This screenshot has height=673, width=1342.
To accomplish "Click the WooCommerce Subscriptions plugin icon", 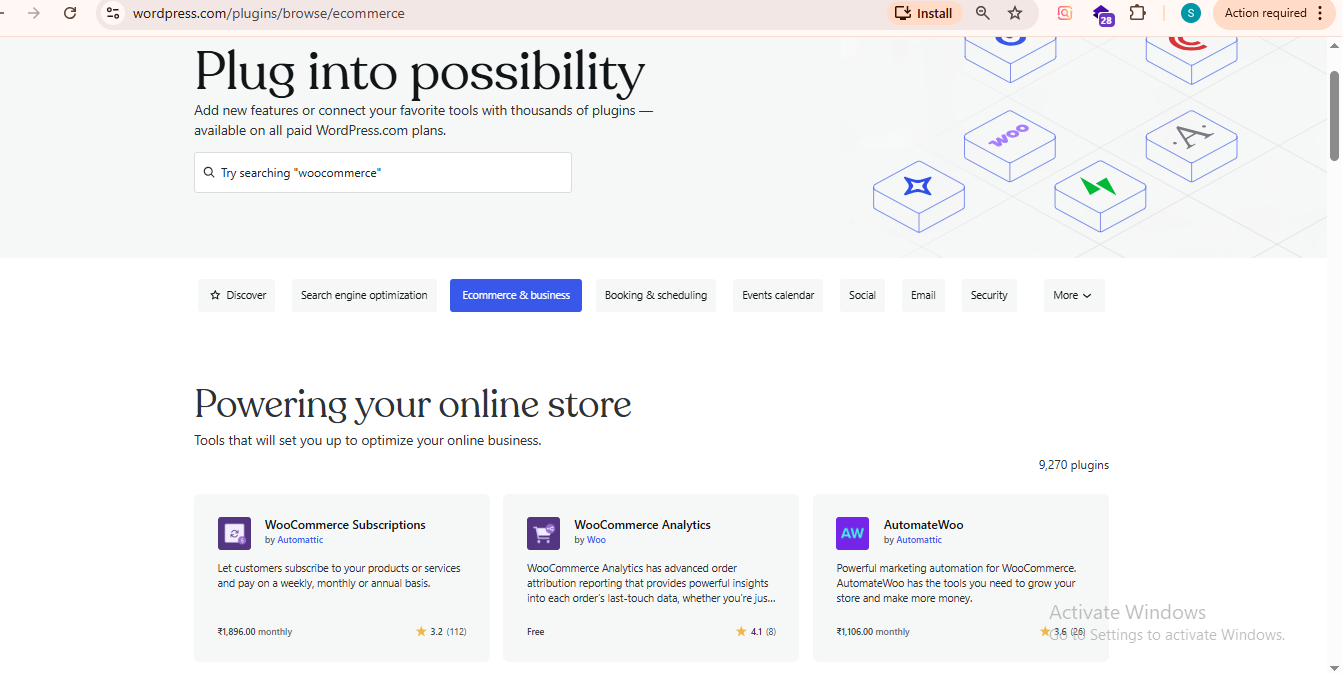I will coord(234,533).
